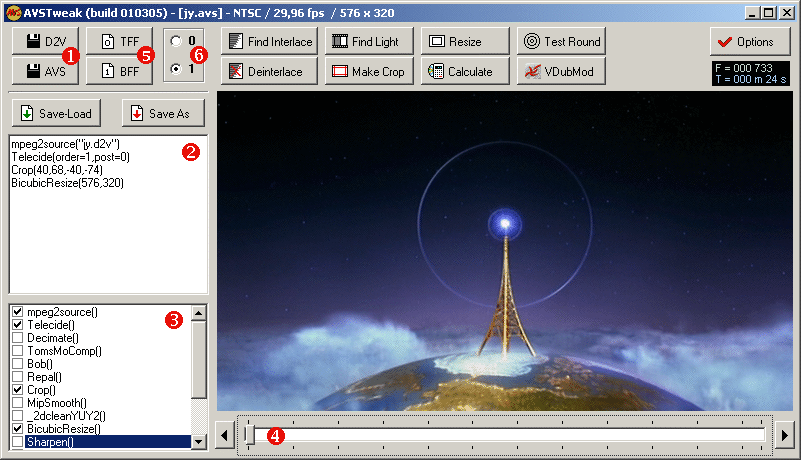Select radio option 0
Image resolution: width=801 pixels, height=460 pixels.
pyautogui.click(x=176, y=41)
